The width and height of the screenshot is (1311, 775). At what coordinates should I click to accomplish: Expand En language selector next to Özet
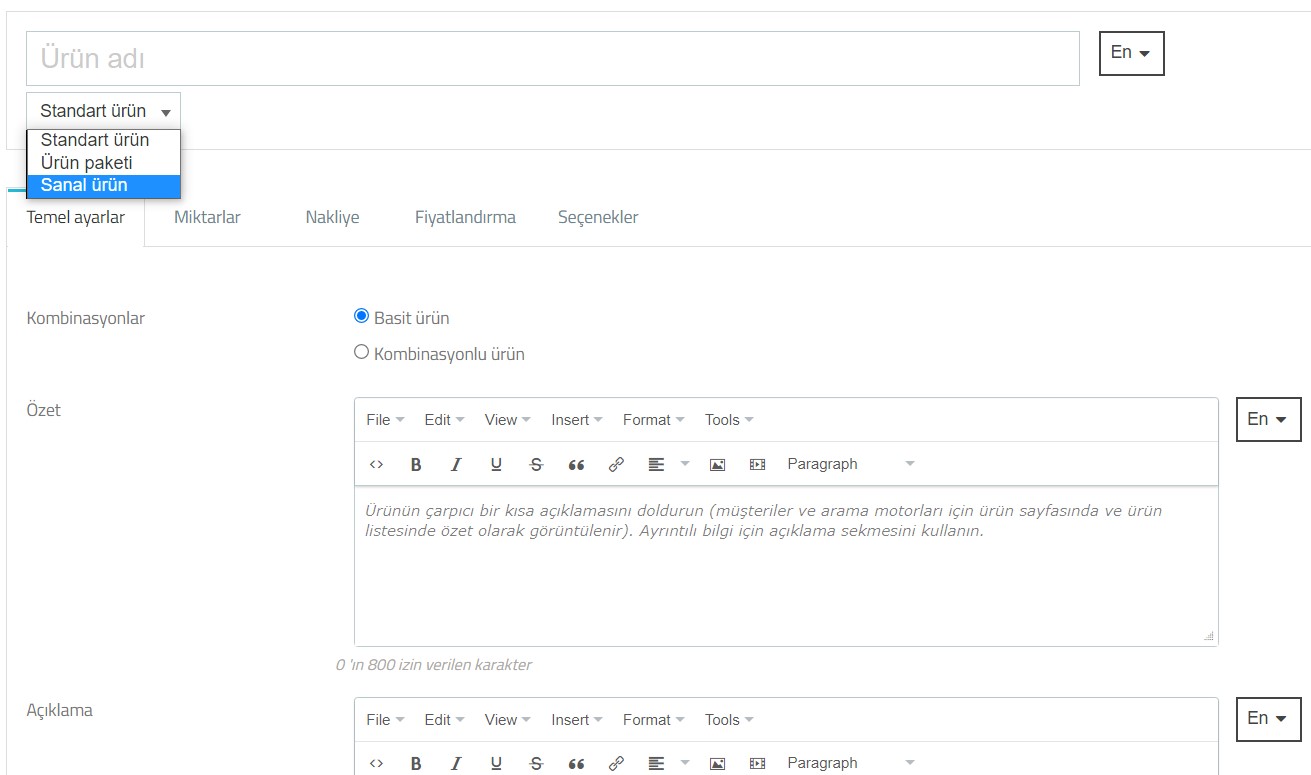(1268, 419)
